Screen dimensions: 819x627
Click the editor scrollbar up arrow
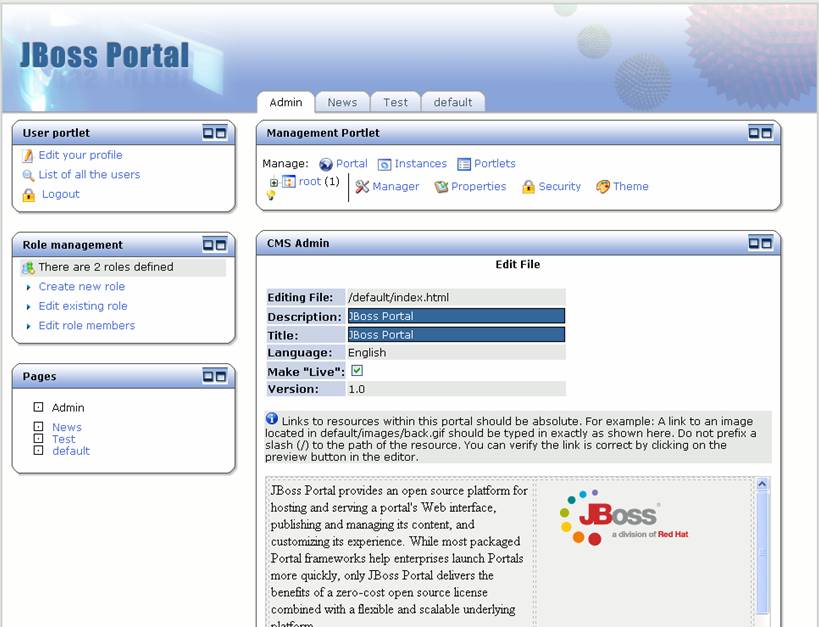762,484
